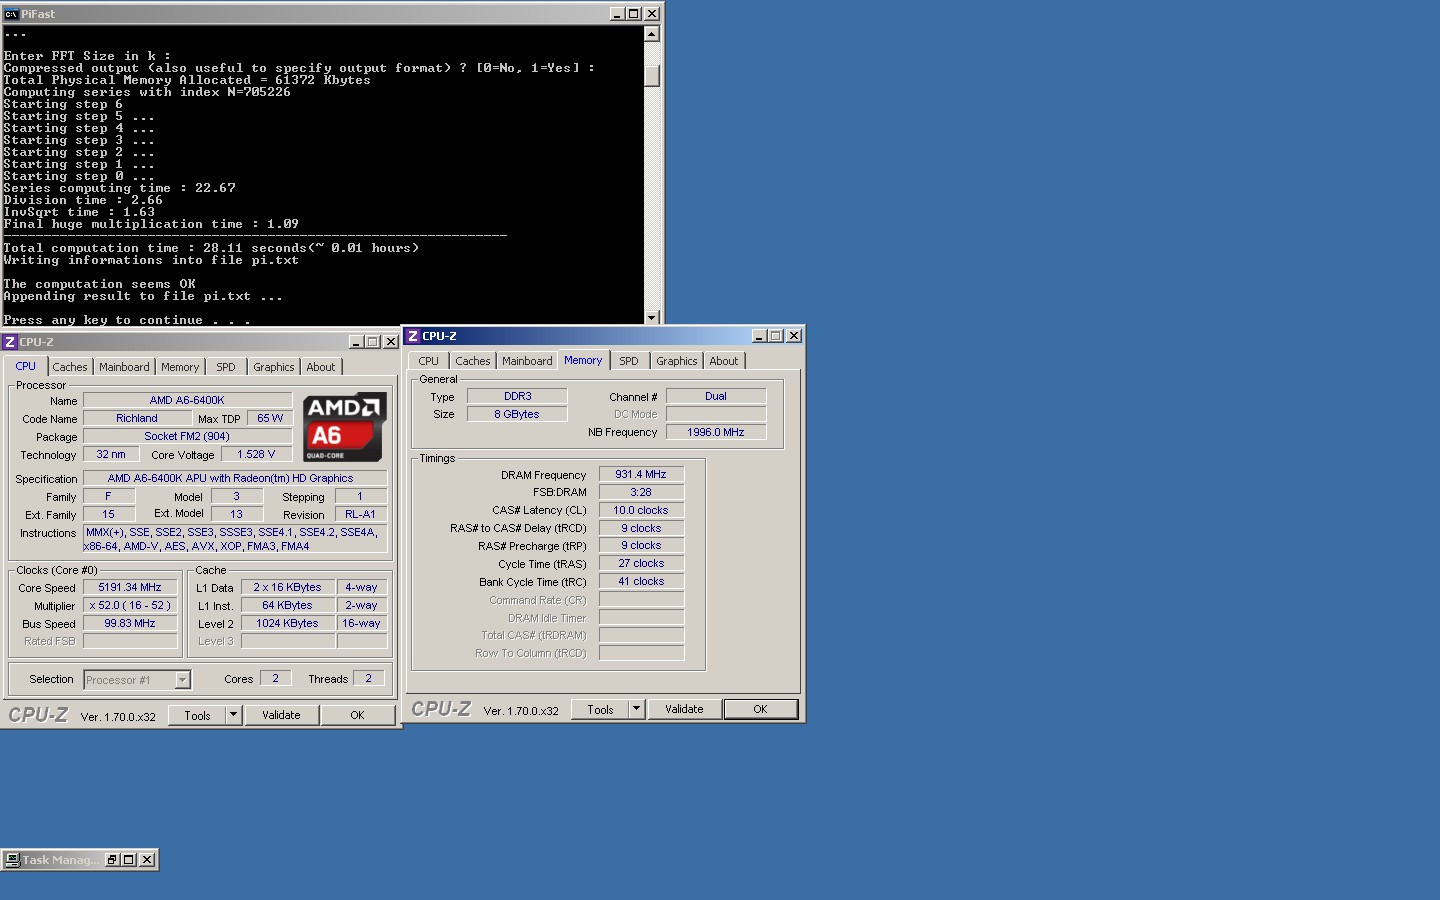Viewport: 1440px width, 900px height.
Task: Click the processor Name field AMD A6-6400K
Action: [187, 401]
